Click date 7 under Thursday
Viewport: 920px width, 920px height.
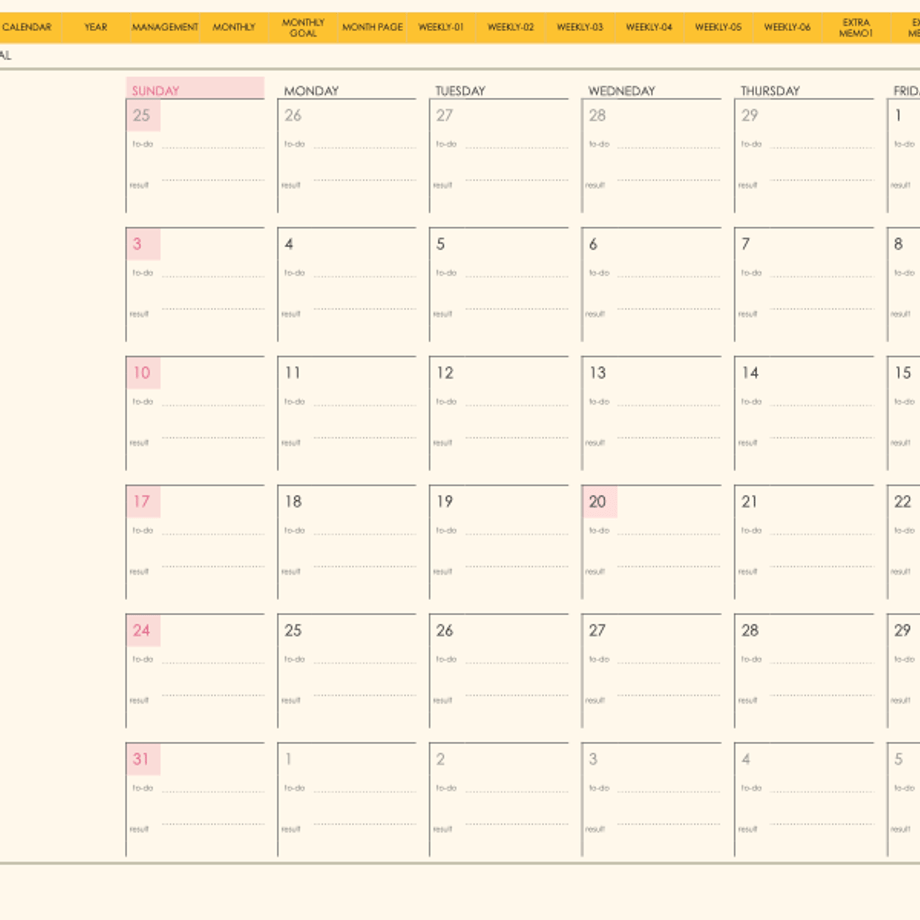[x=746, y=244]
